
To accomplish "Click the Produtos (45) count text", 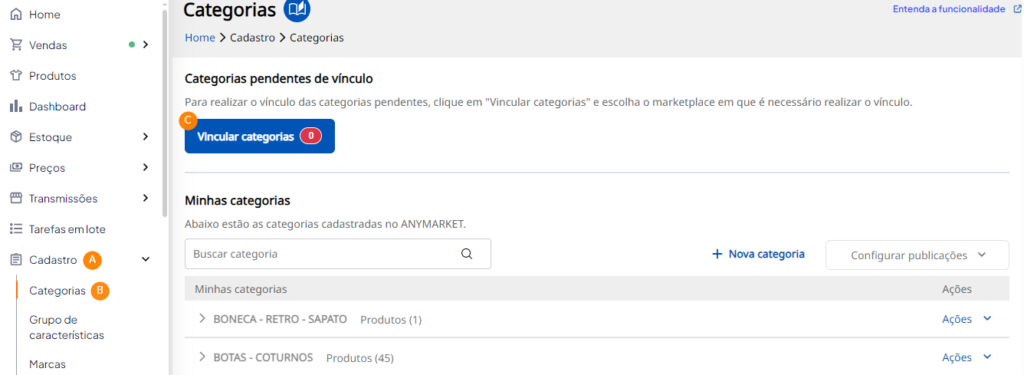I will [x=360, y=358].
